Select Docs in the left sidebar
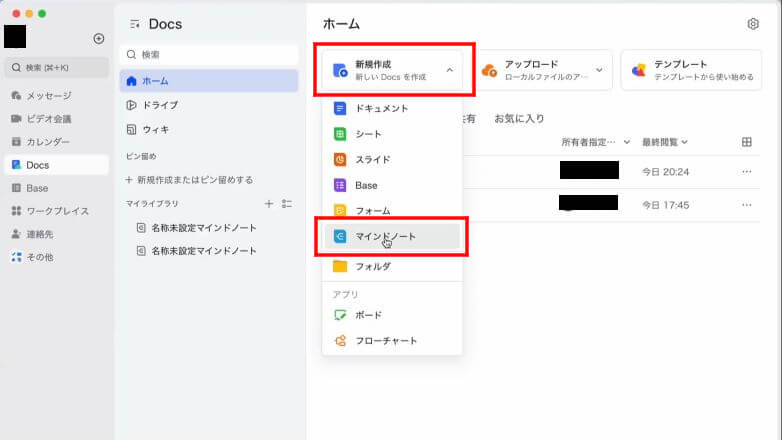The image size is (782, 440). click(56, 165)
